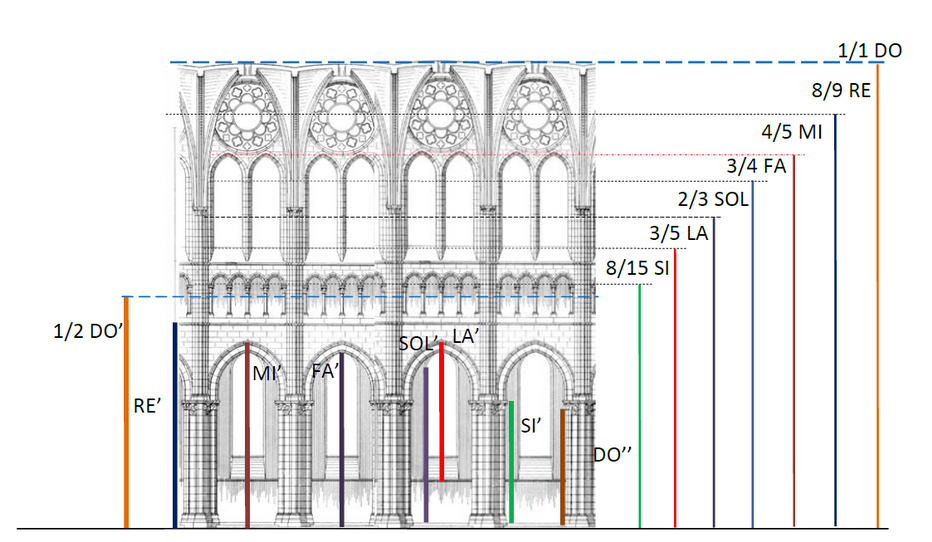Image resolution: width=932 pixels, height=542 pixels.
Task: Click the MI' label text
Action: (266, 373)
